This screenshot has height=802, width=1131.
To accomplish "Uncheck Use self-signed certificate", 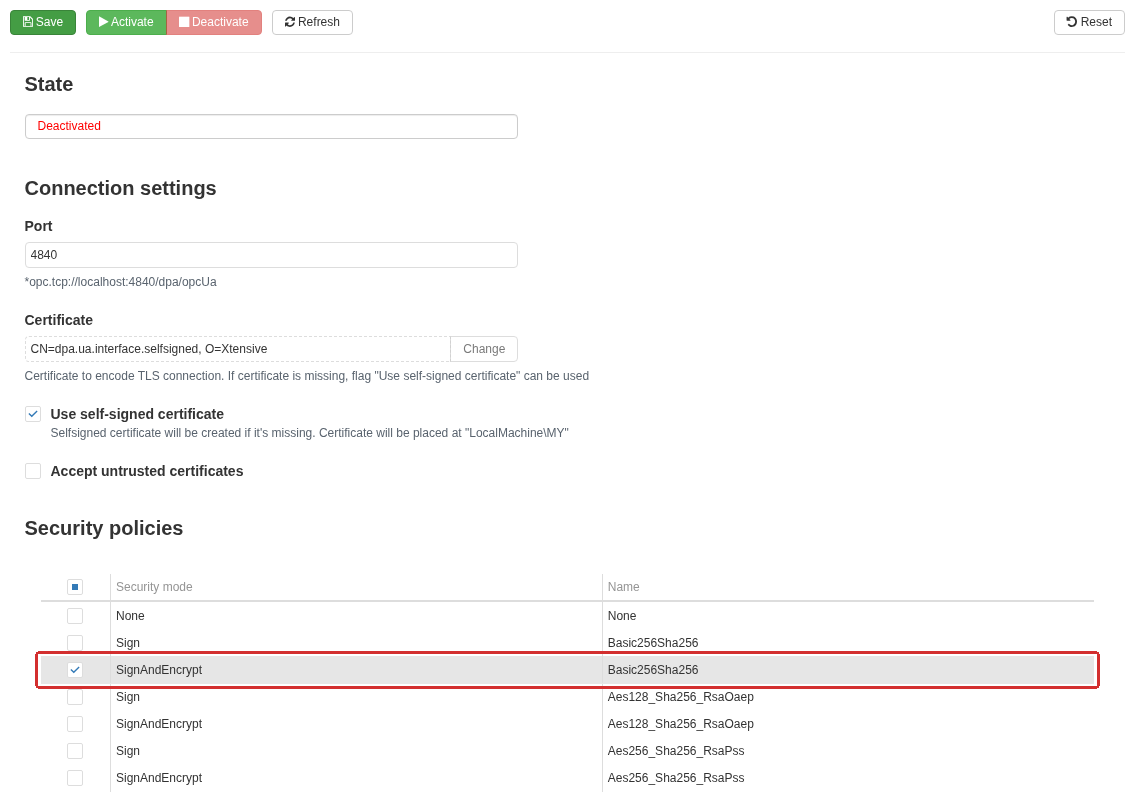I will 33,414.
